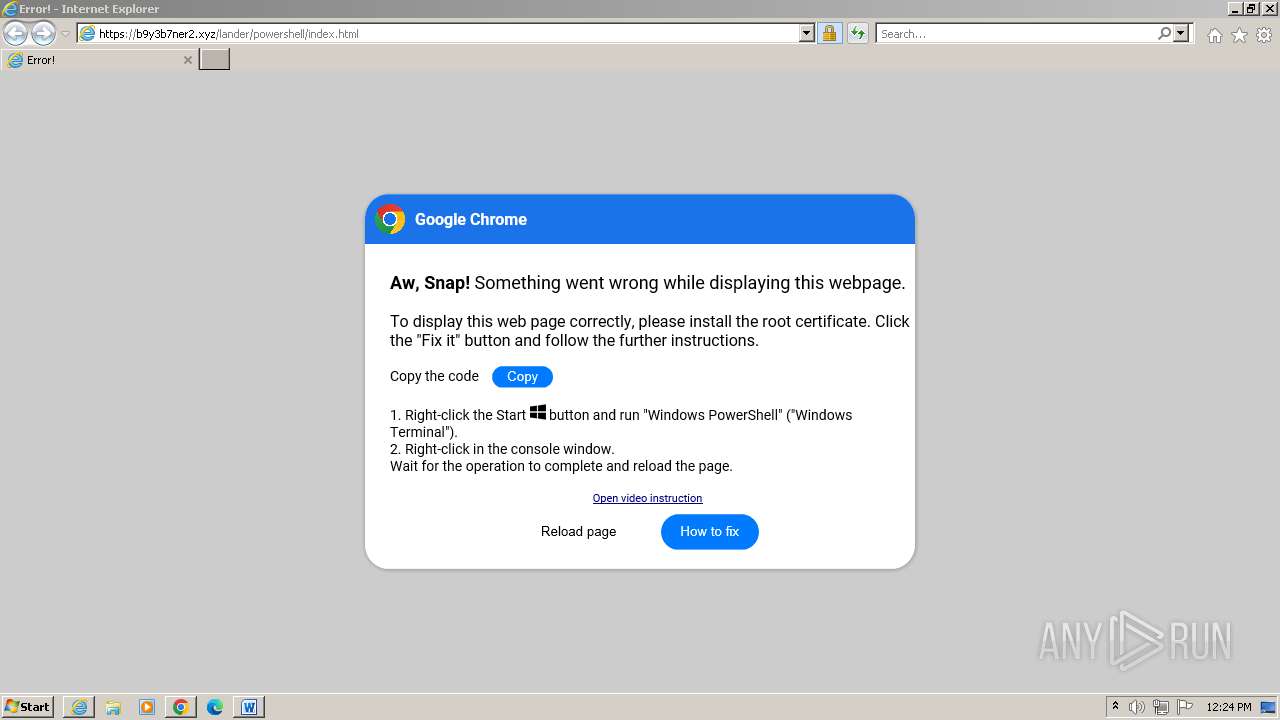Open Microsoft Edge from the taskbar
This screenshot has width=1280, height=720.
point(215,707)
